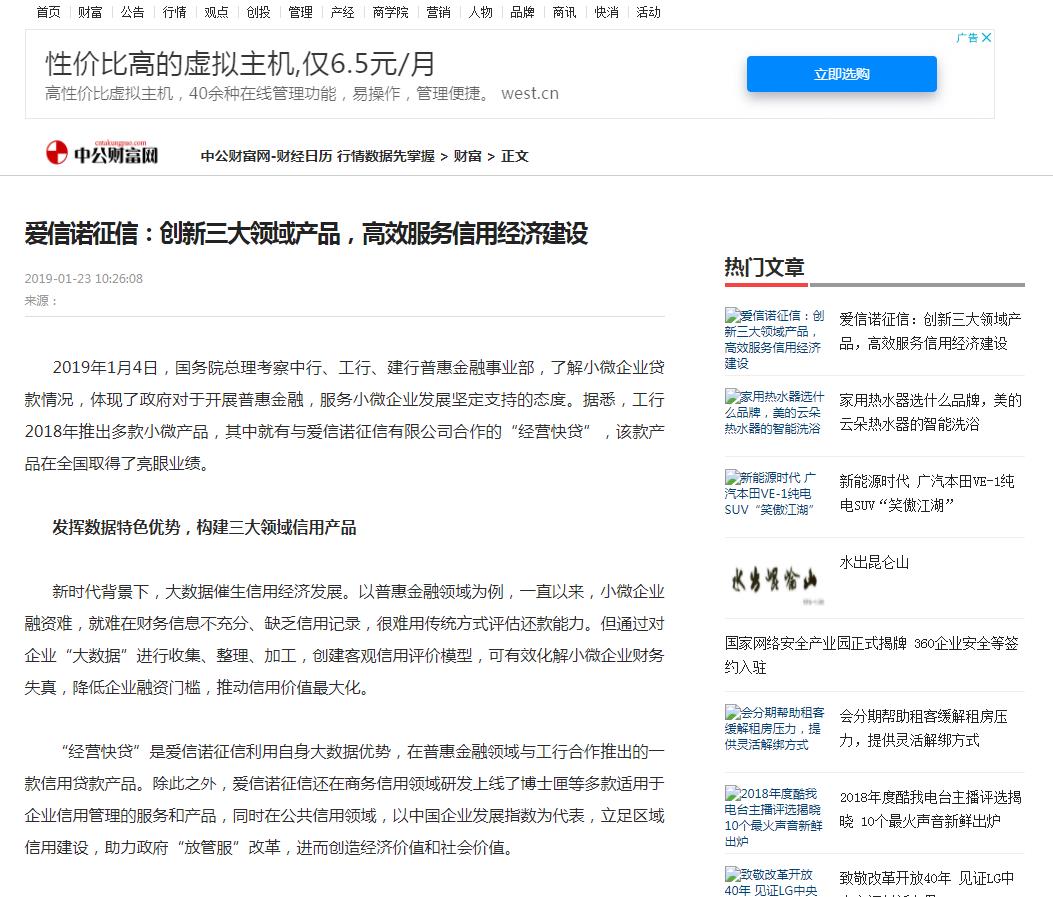
Task: Open article 国家网络安全产业园正式揭牌
Action: 871,655
